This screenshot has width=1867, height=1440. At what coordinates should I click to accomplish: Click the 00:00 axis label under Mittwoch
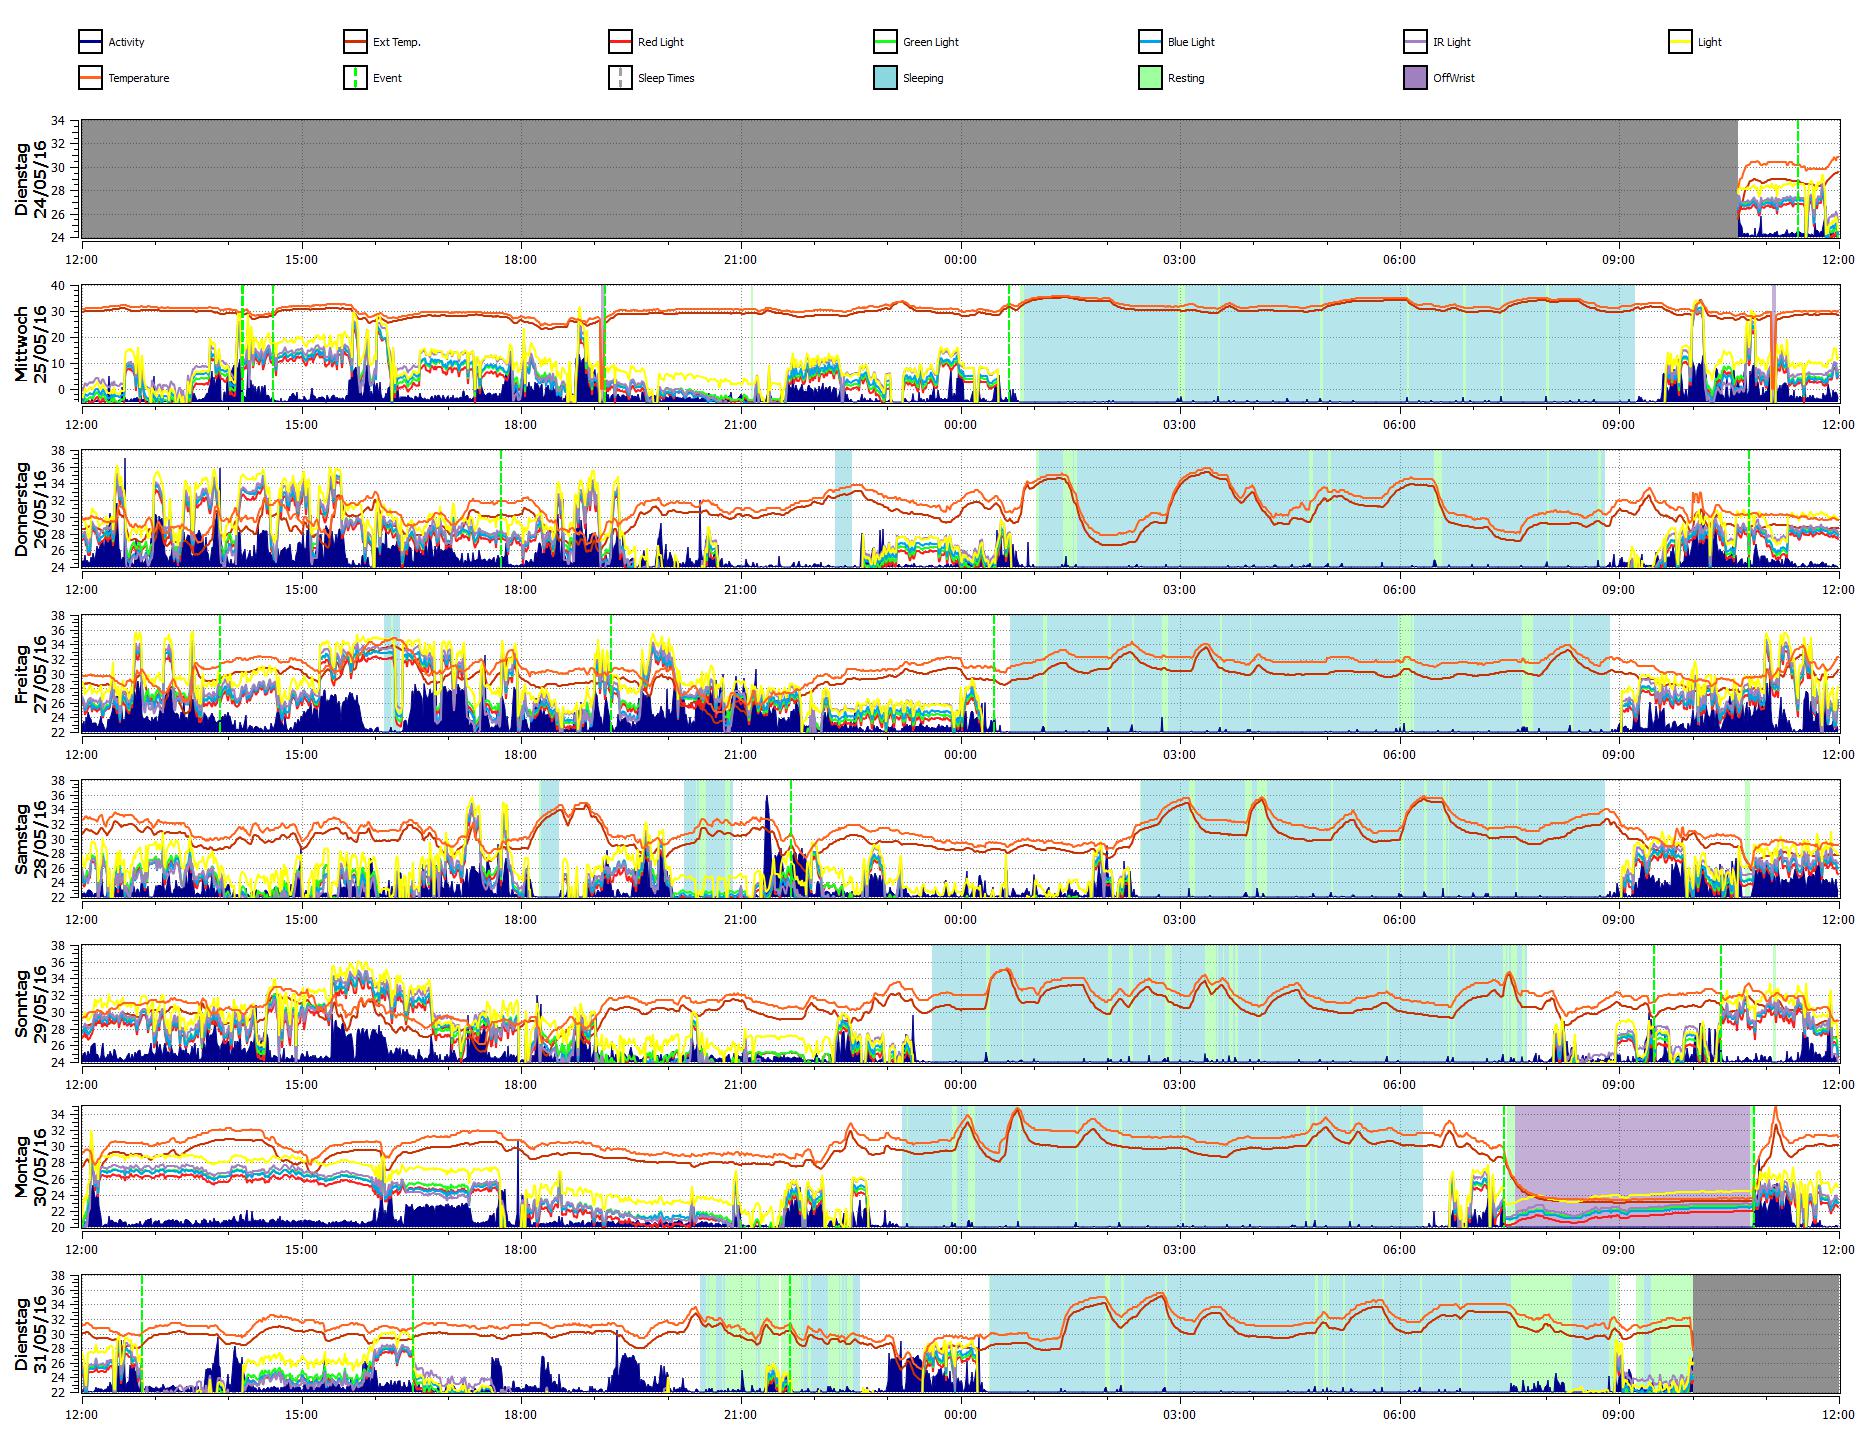point(960,425)
